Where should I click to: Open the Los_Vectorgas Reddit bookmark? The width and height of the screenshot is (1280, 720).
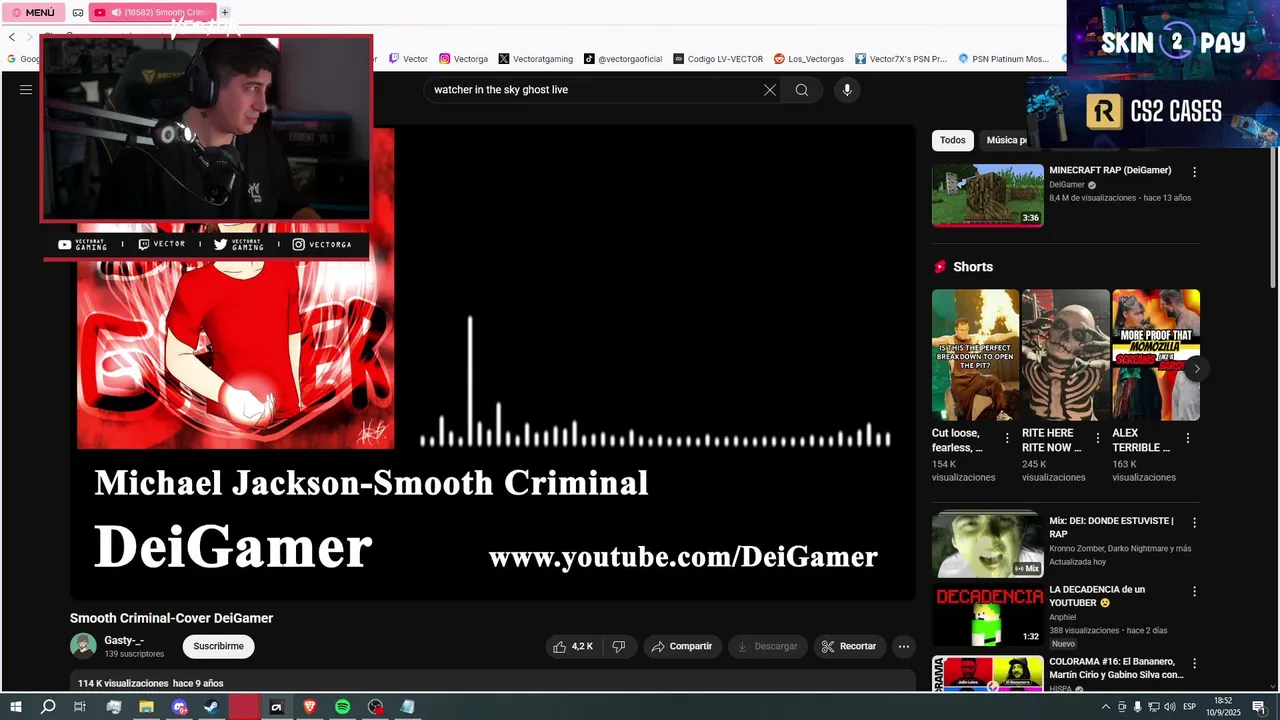[809, 59]
